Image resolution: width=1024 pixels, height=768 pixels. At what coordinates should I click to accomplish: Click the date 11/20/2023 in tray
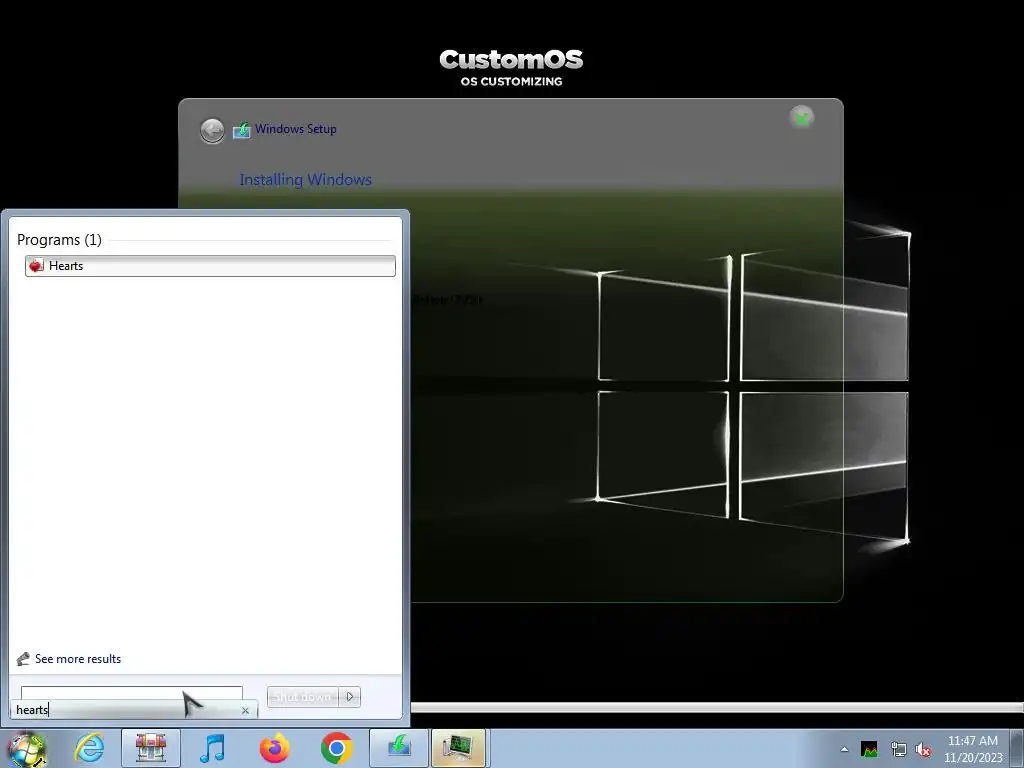point(973,758)
